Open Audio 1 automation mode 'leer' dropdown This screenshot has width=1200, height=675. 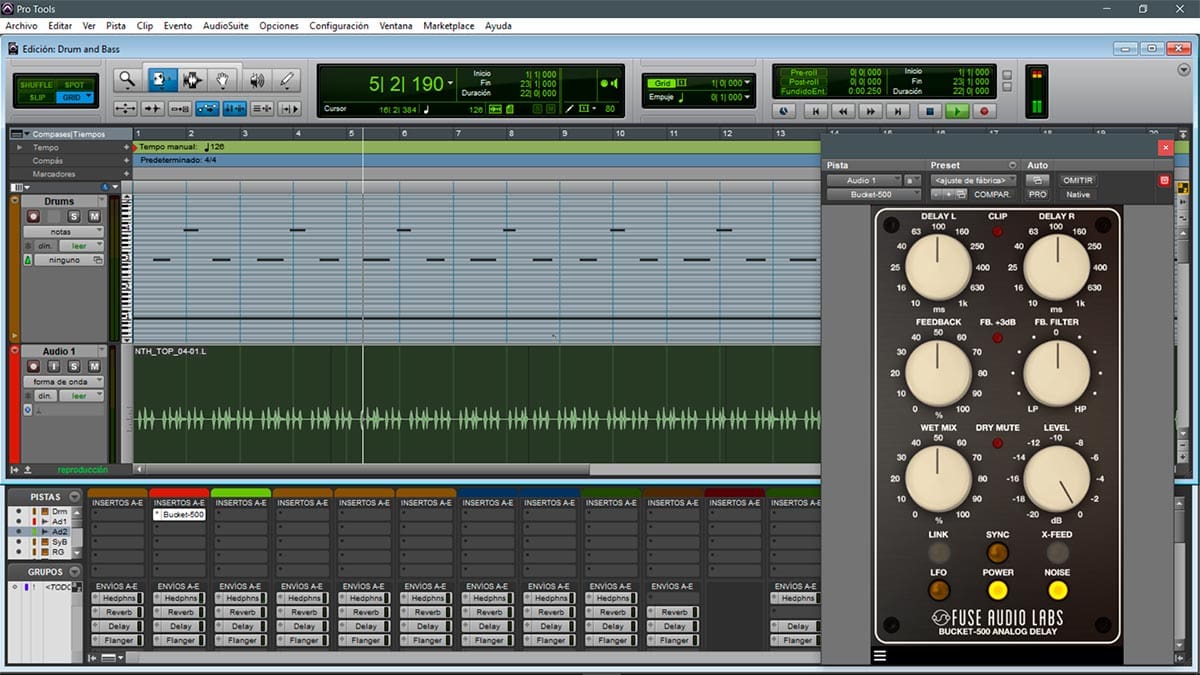pos(80,395)
